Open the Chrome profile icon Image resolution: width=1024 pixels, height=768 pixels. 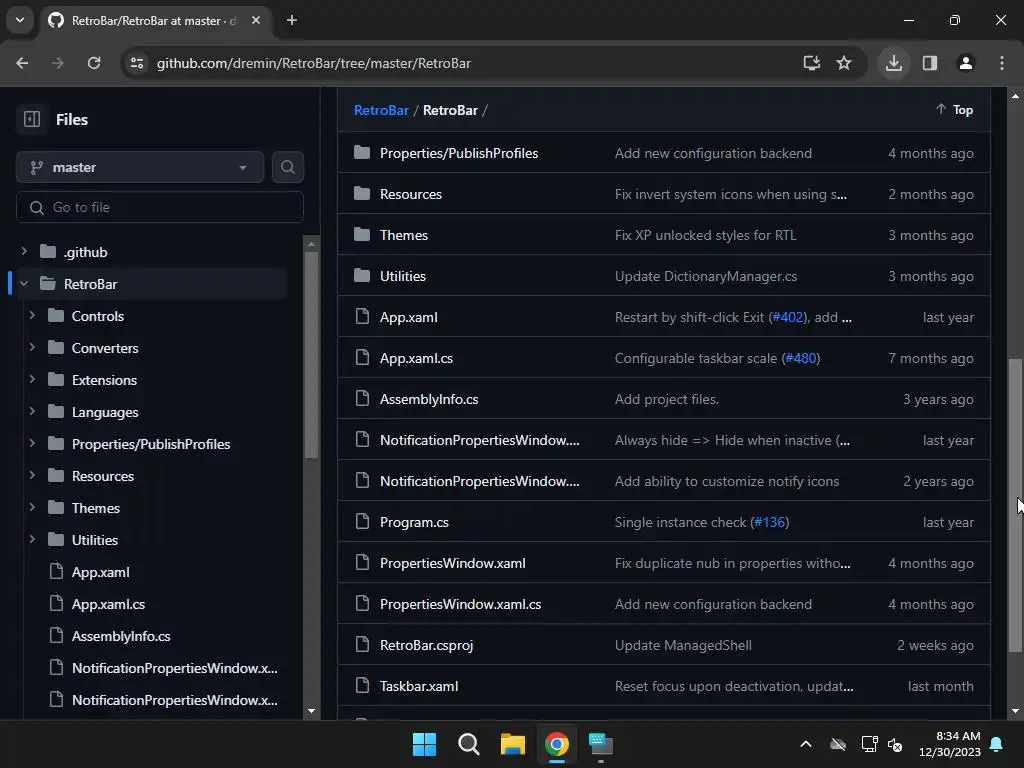click(966, 63)
